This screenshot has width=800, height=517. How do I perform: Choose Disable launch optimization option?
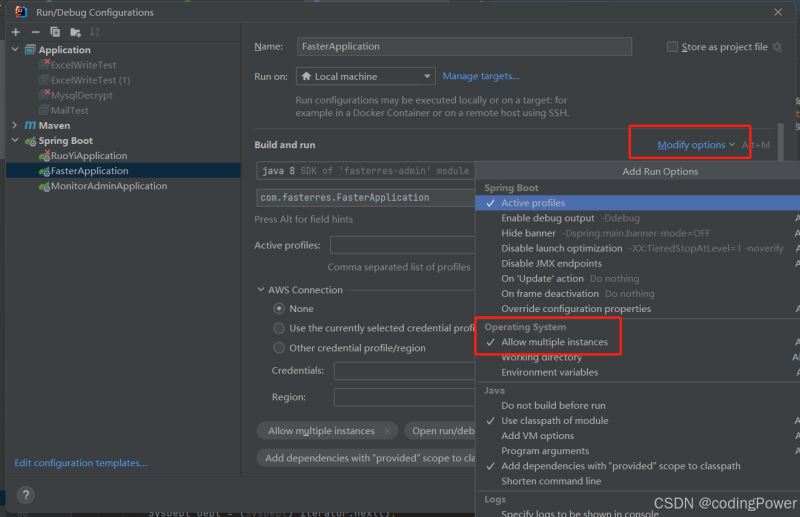(x=638, y=249)
